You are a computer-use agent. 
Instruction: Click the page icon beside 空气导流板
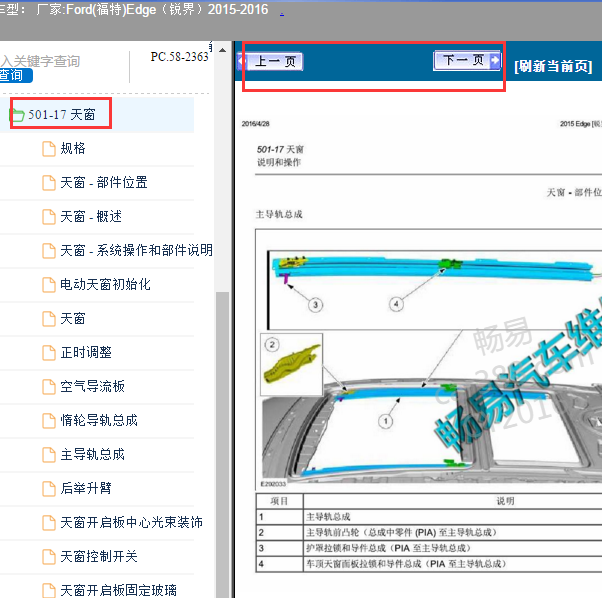click(x=49, y=387)
